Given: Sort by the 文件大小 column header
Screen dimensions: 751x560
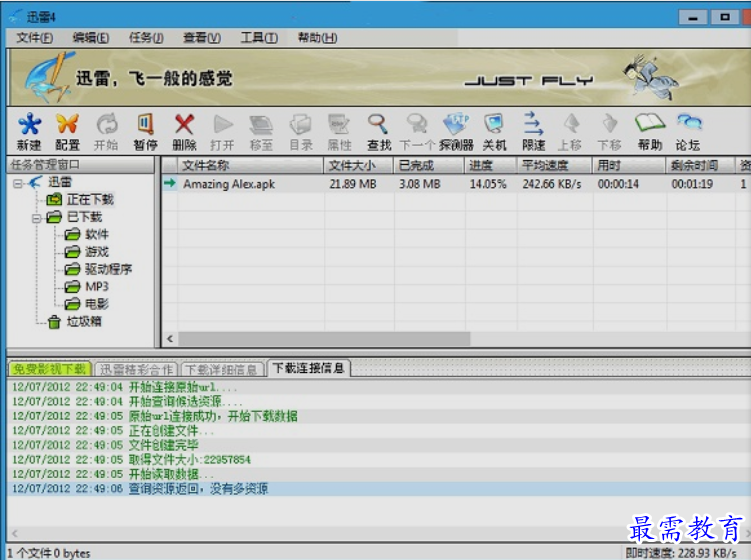Looking at the screenshot, I should click(359, 165).
